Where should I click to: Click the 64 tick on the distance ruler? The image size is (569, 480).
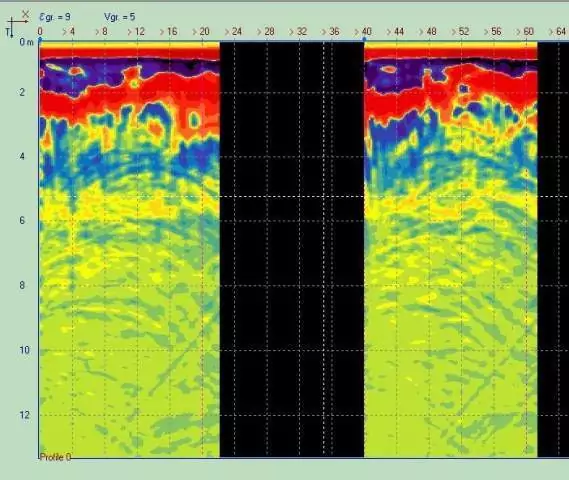(x=558, y=32)
